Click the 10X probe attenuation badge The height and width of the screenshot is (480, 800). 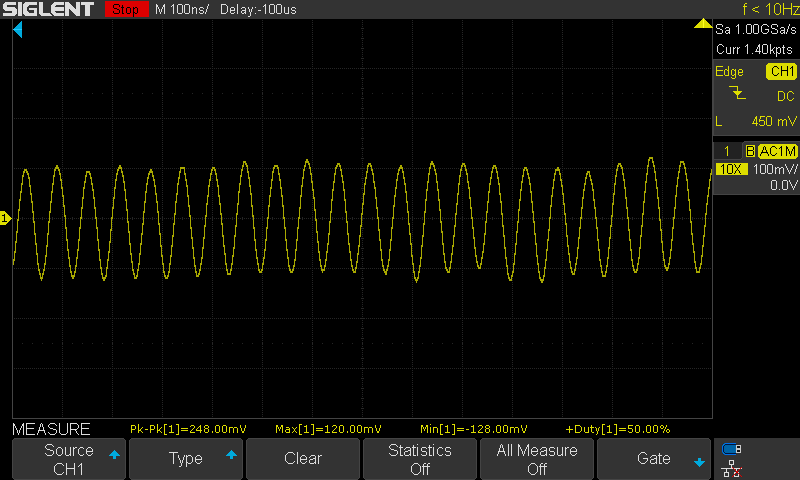tap(731, 169)
